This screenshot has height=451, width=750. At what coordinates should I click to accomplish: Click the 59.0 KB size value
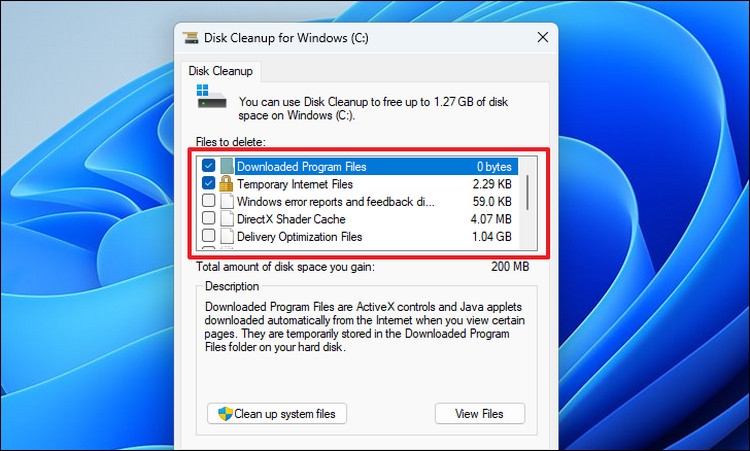[x=492, y=202]
